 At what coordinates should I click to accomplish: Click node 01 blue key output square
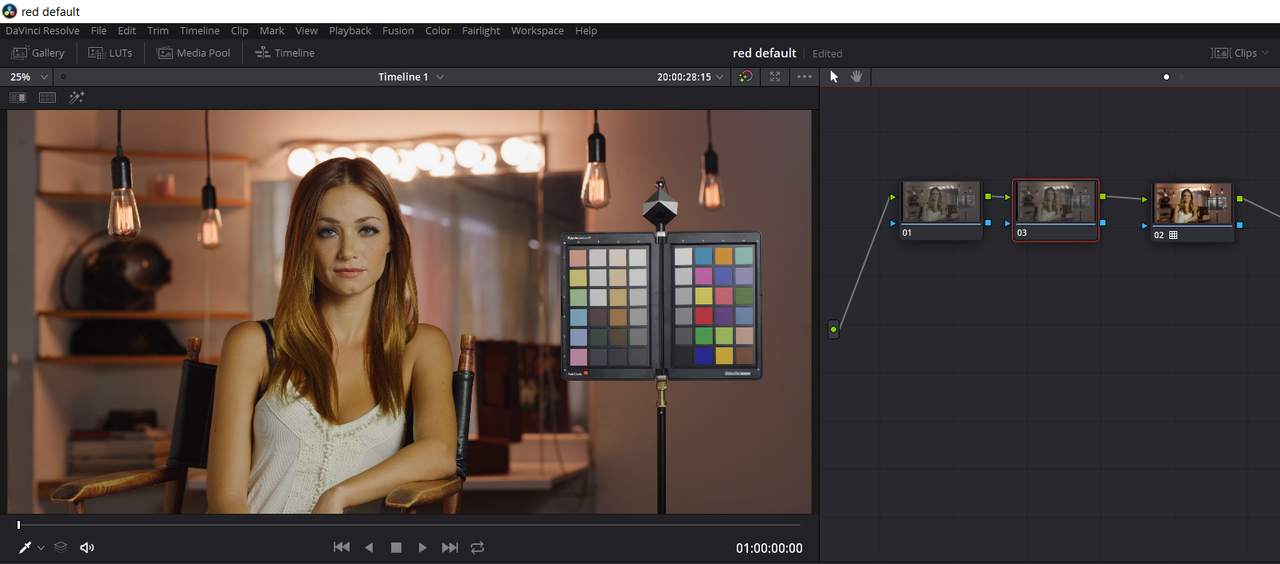(988, 222)
